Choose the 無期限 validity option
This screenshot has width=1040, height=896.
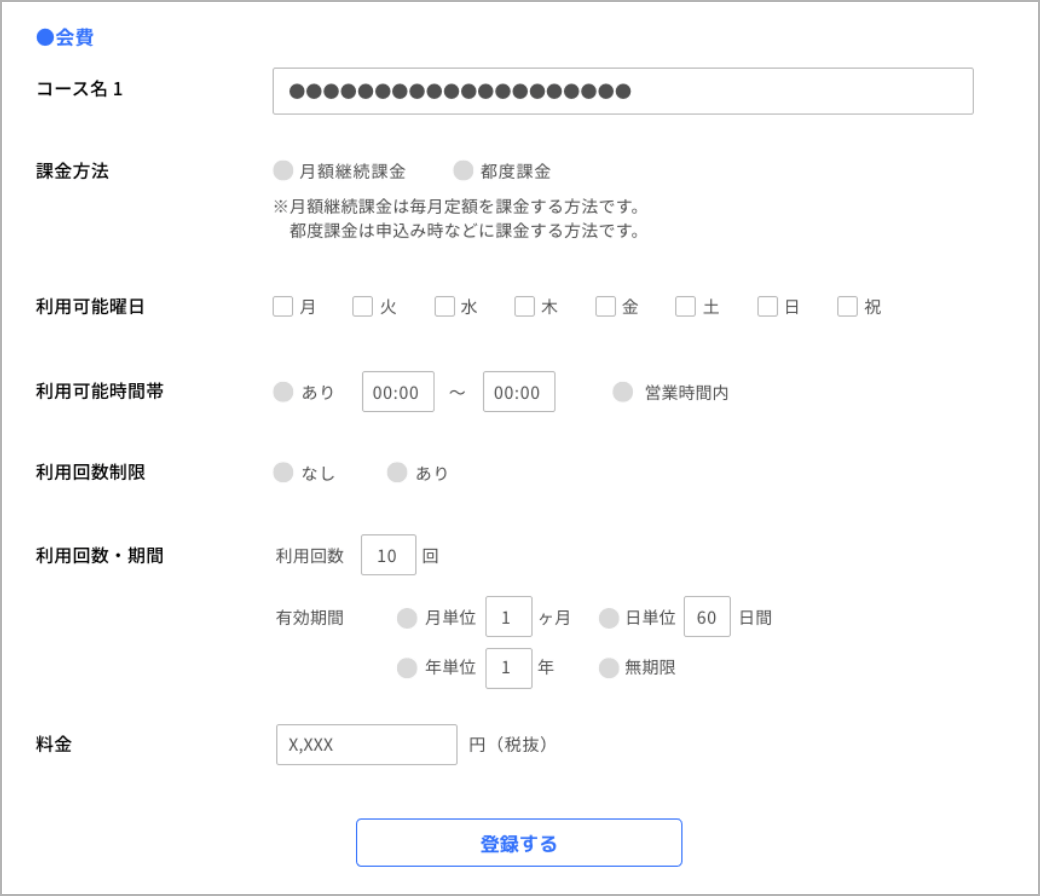pos(609,668)
